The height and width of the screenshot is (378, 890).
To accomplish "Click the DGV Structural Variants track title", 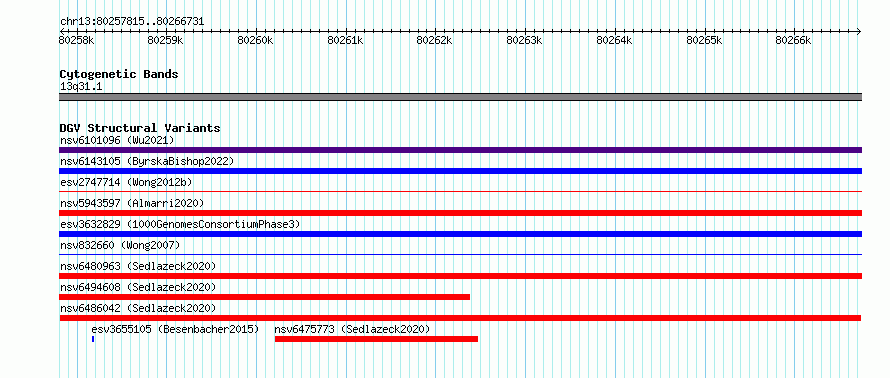I will tap(140, 128).
